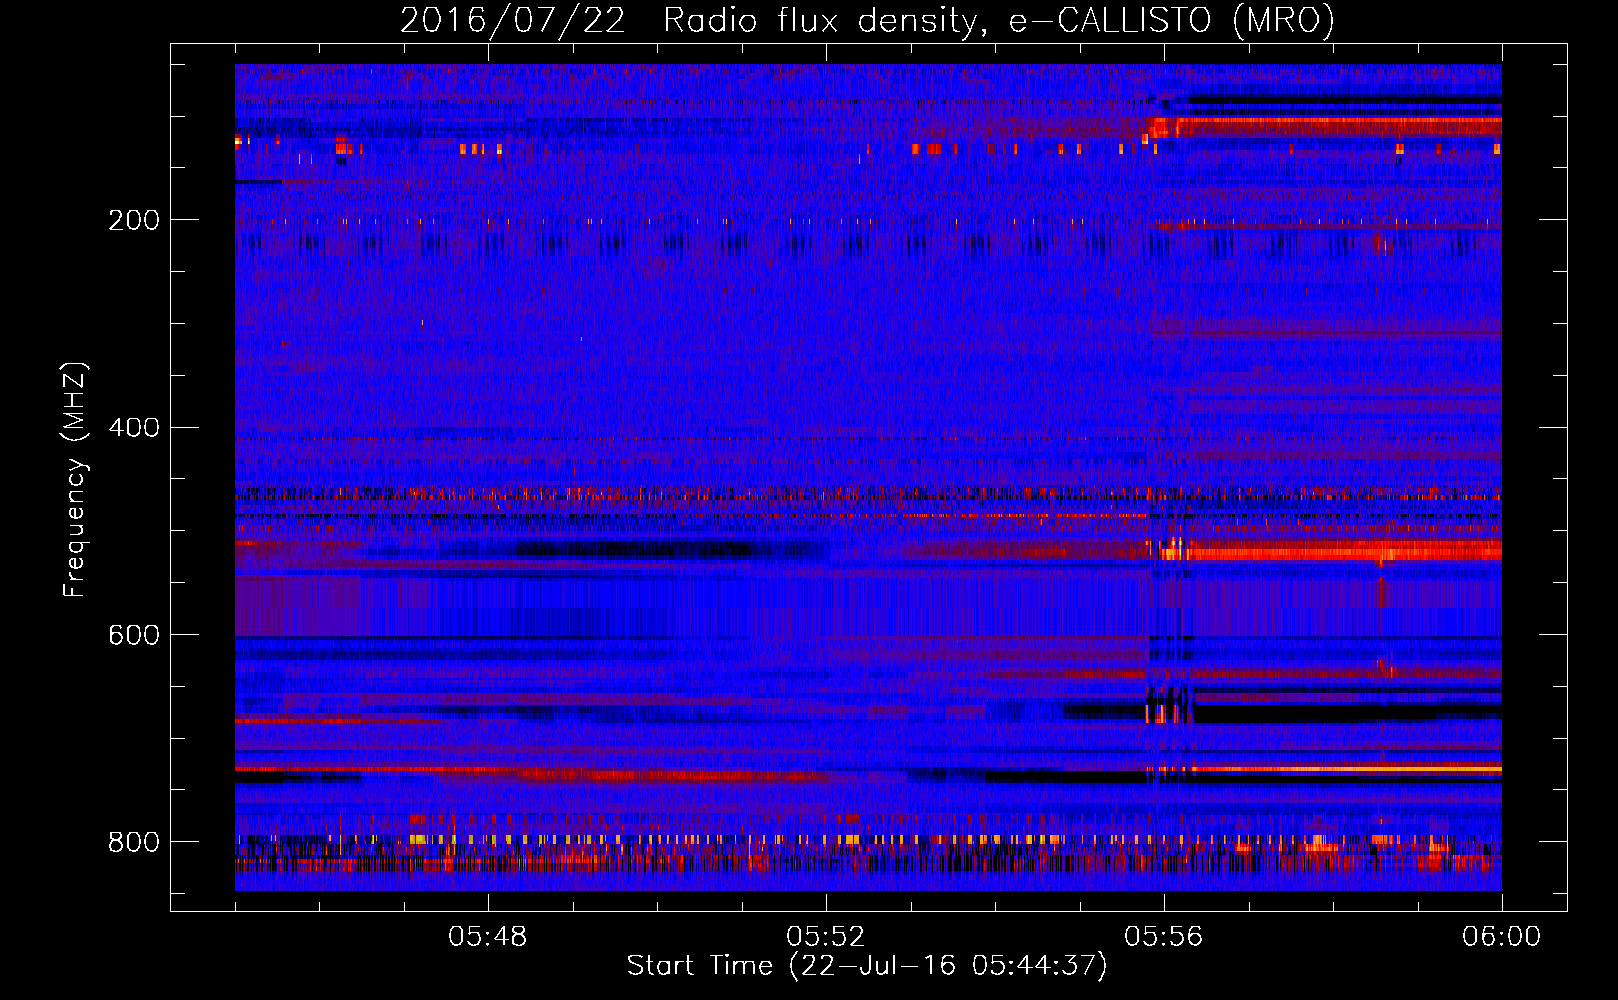The width and height of the screenshot is (1618, 1000).
Task: Select the 'Frequency (MHZ)' y-axis label
Action: [75, 479]
